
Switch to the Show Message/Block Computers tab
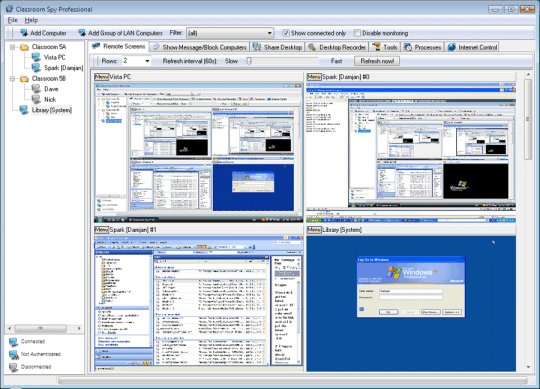199,47
